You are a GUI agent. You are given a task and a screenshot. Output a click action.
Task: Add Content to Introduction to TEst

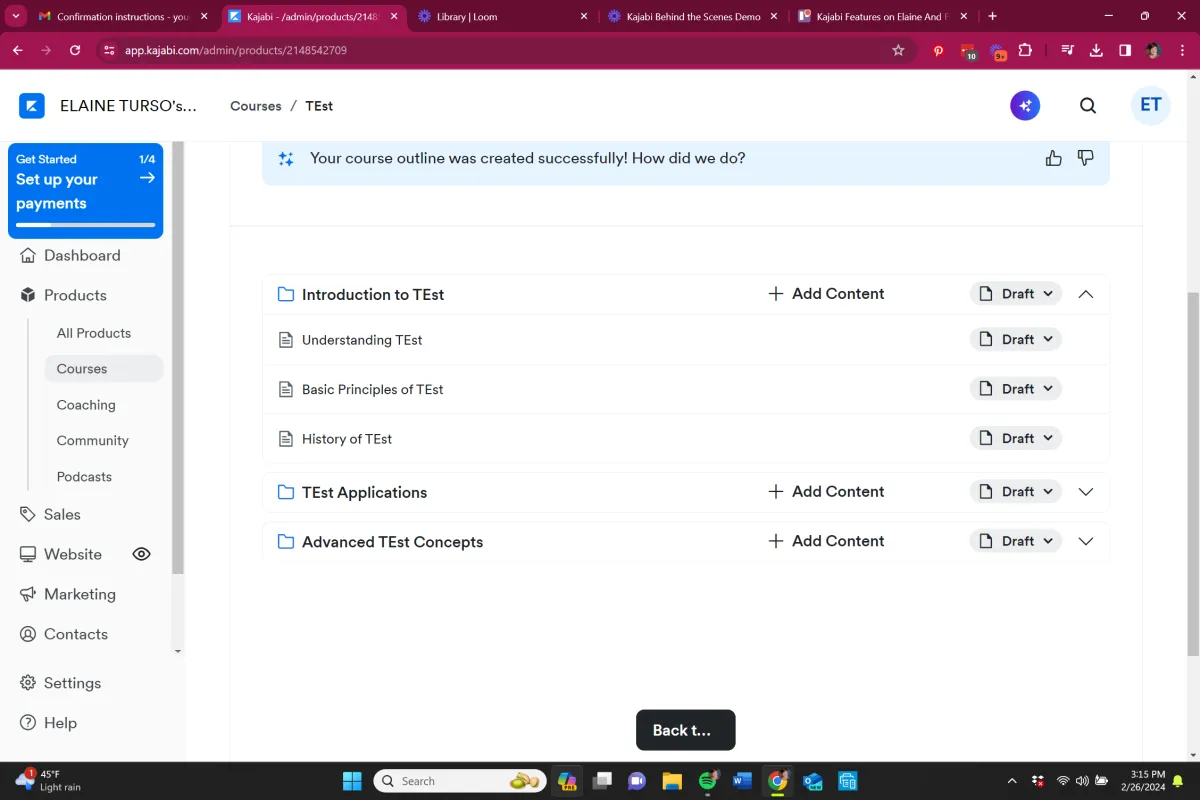tap(826, 294)
